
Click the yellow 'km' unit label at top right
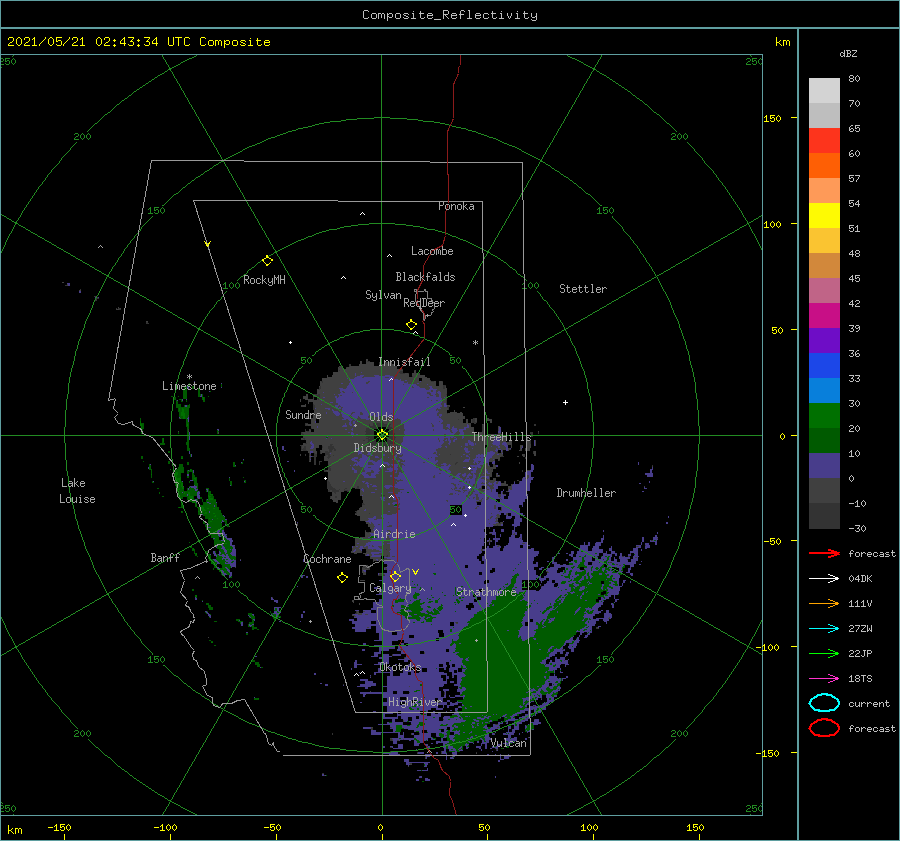(782, 42)
